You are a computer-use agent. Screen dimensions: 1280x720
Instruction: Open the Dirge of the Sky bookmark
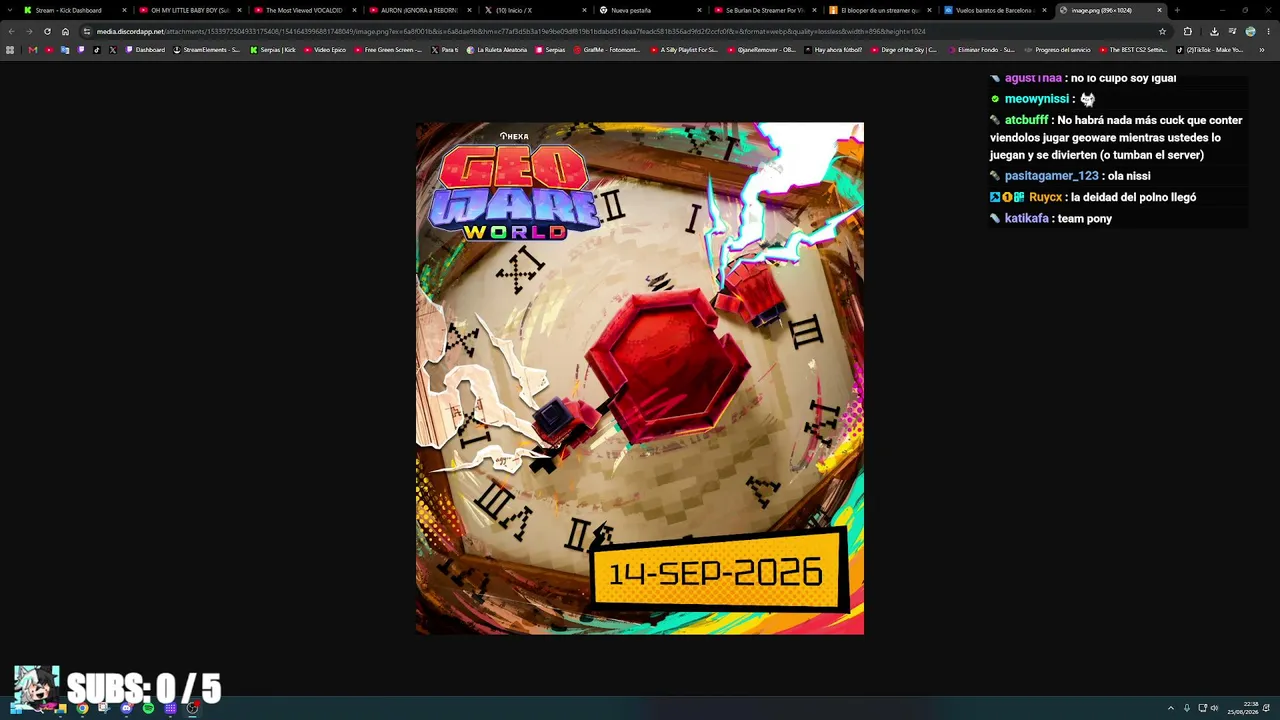[x=904, y=50]
